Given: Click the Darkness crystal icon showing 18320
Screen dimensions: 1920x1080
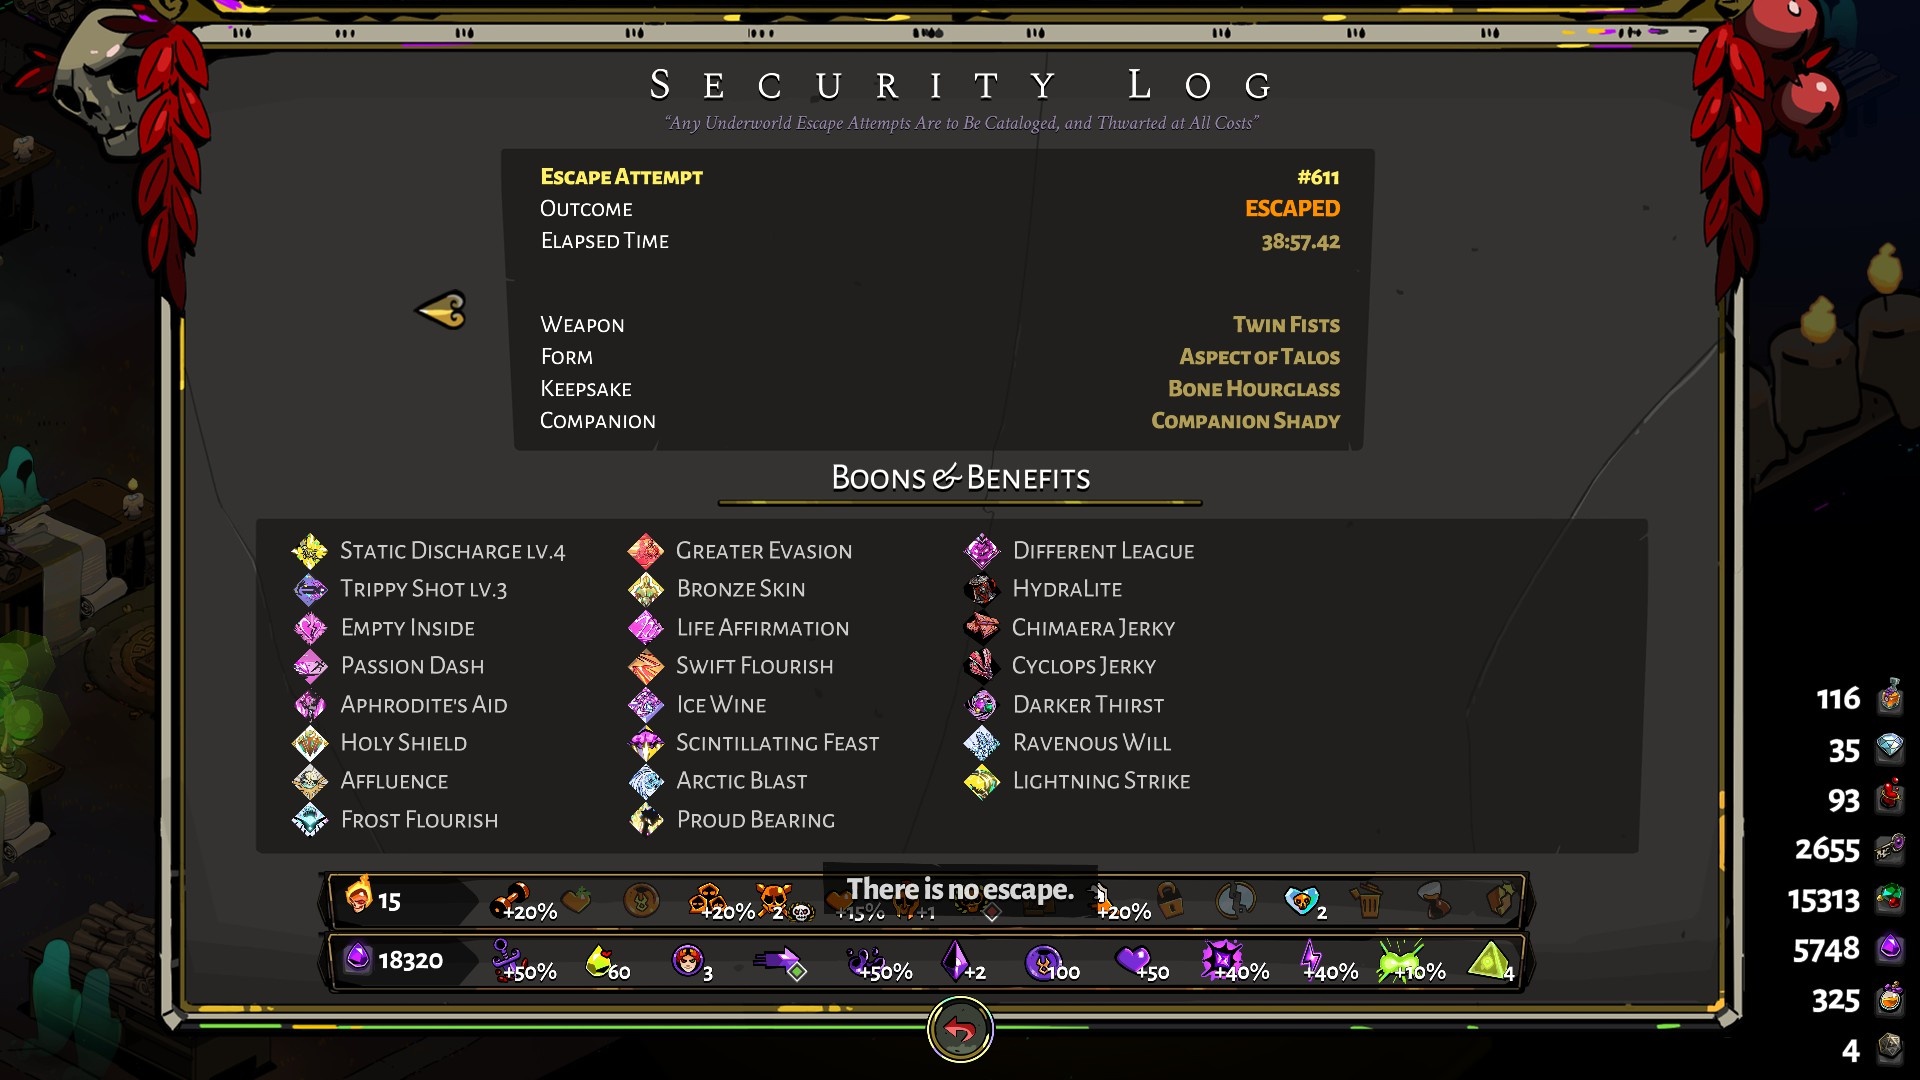Looking at the screenshot, I should click(357, 959).
